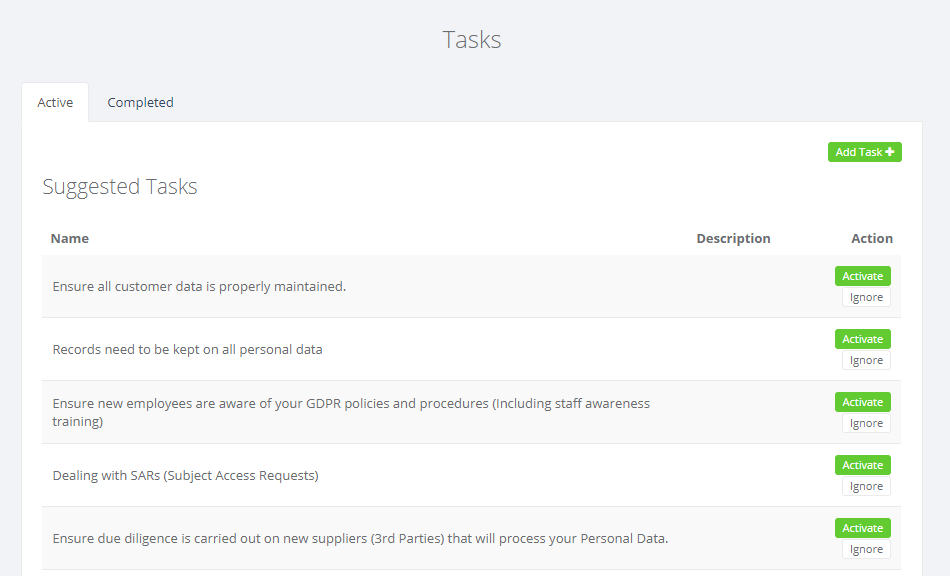This screenshot has height=576, width=950.
Task: Switch to the Completed tab
Action: tap(140, 102)
